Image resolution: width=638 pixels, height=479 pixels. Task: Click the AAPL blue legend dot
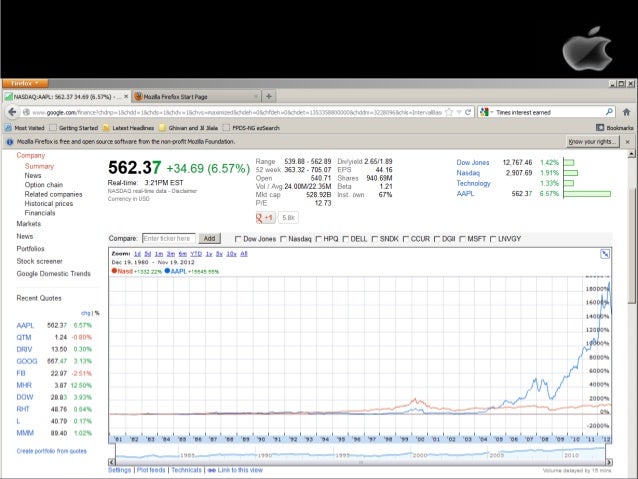click(x=167, y=271)
